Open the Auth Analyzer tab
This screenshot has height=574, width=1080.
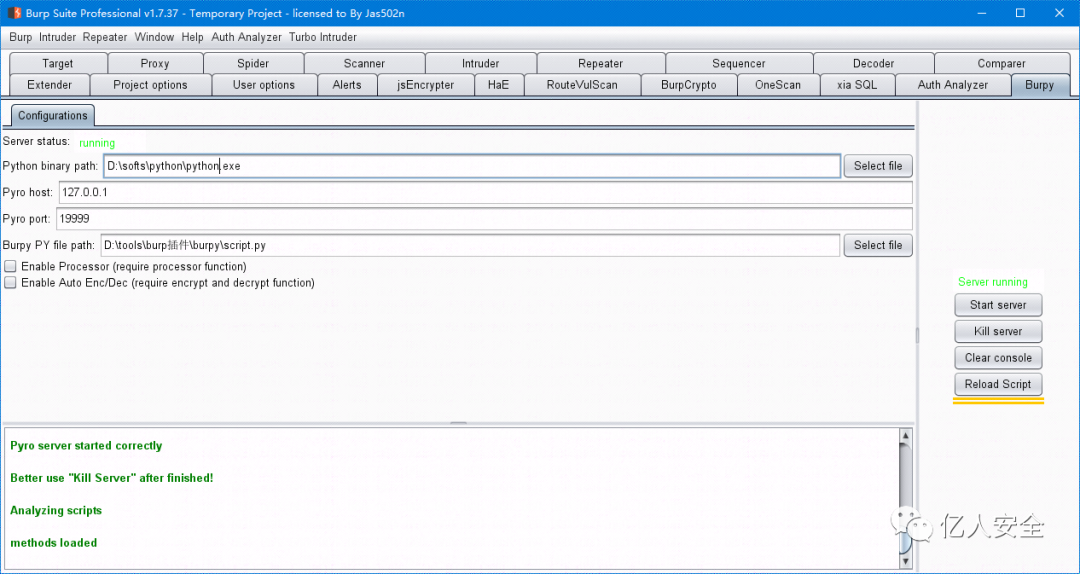click(953, 85)
